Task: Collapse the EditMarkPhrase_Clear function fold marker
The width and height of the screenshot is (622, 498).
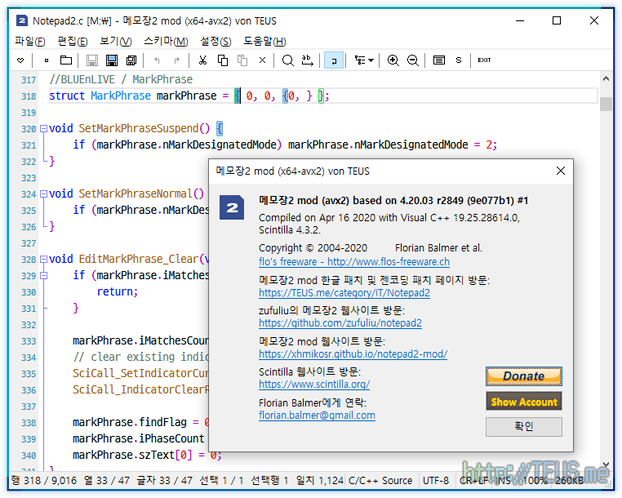Action: tap(44, 260)
